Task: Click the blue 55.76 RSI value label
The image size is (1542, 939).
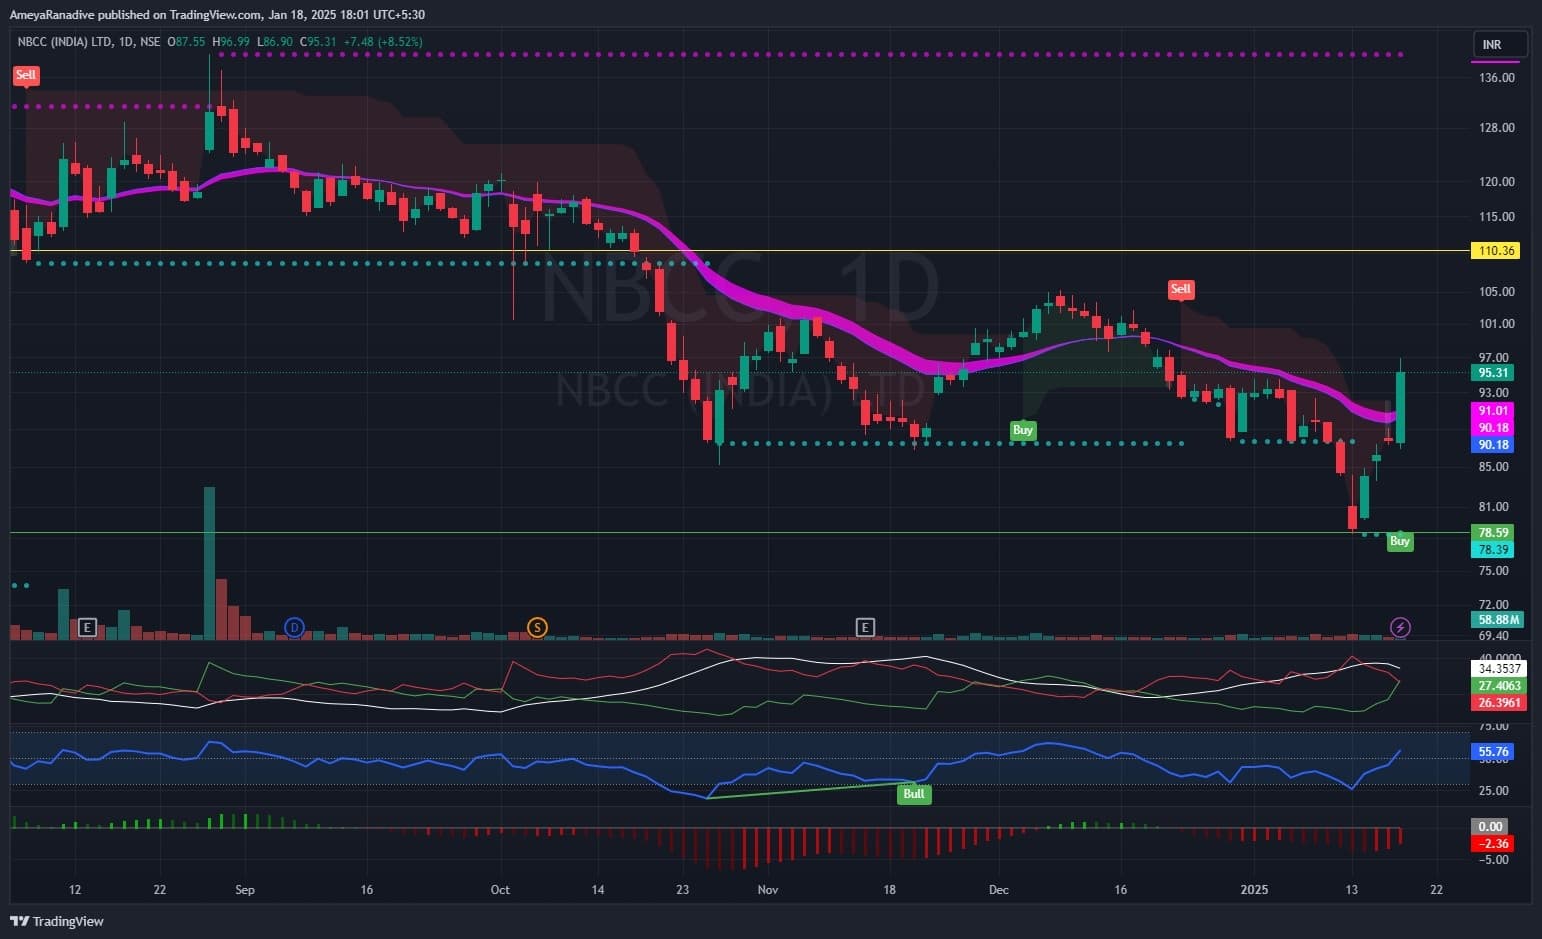Action: tap(1493, 752)
